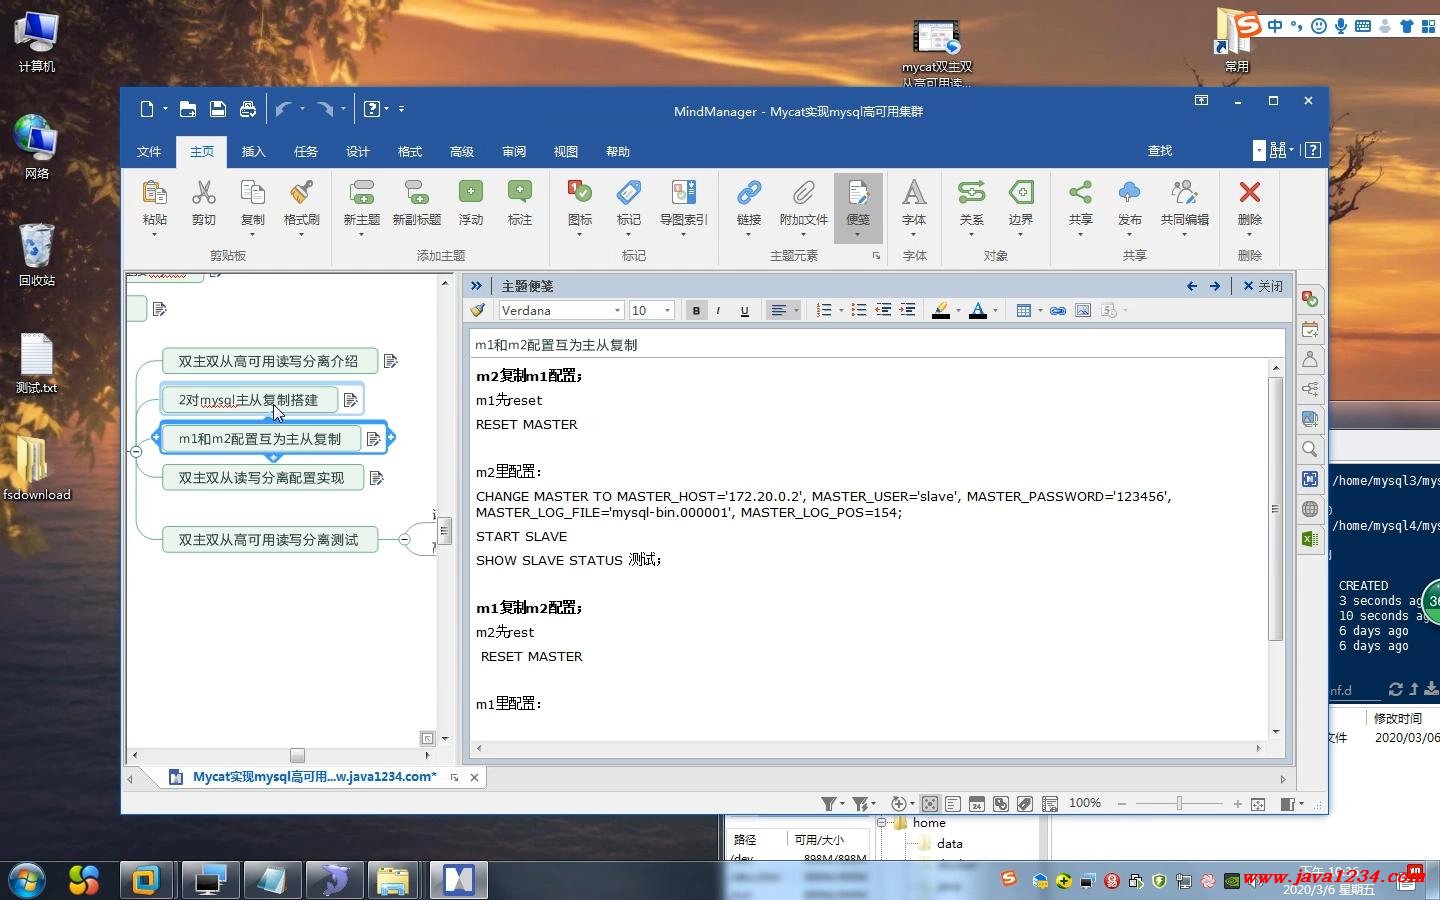Open the Verdana font name dropdown
This screenshot has width=1440, height=900.
pyautogui.click(x=617, y=310)
